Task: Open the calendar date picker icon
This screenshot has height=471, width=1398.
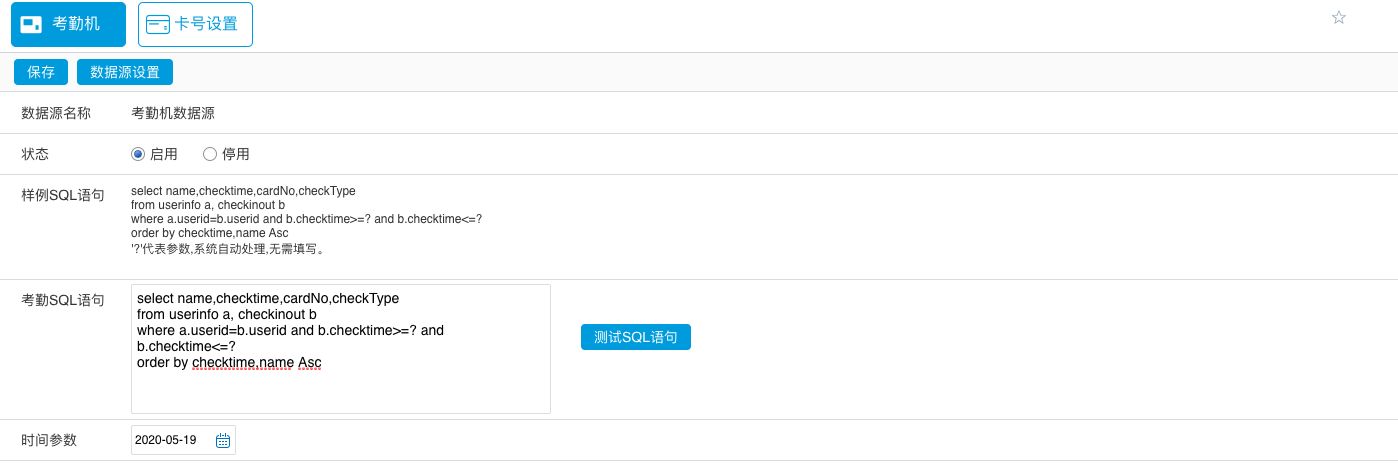Action: [x=223, y=440]
